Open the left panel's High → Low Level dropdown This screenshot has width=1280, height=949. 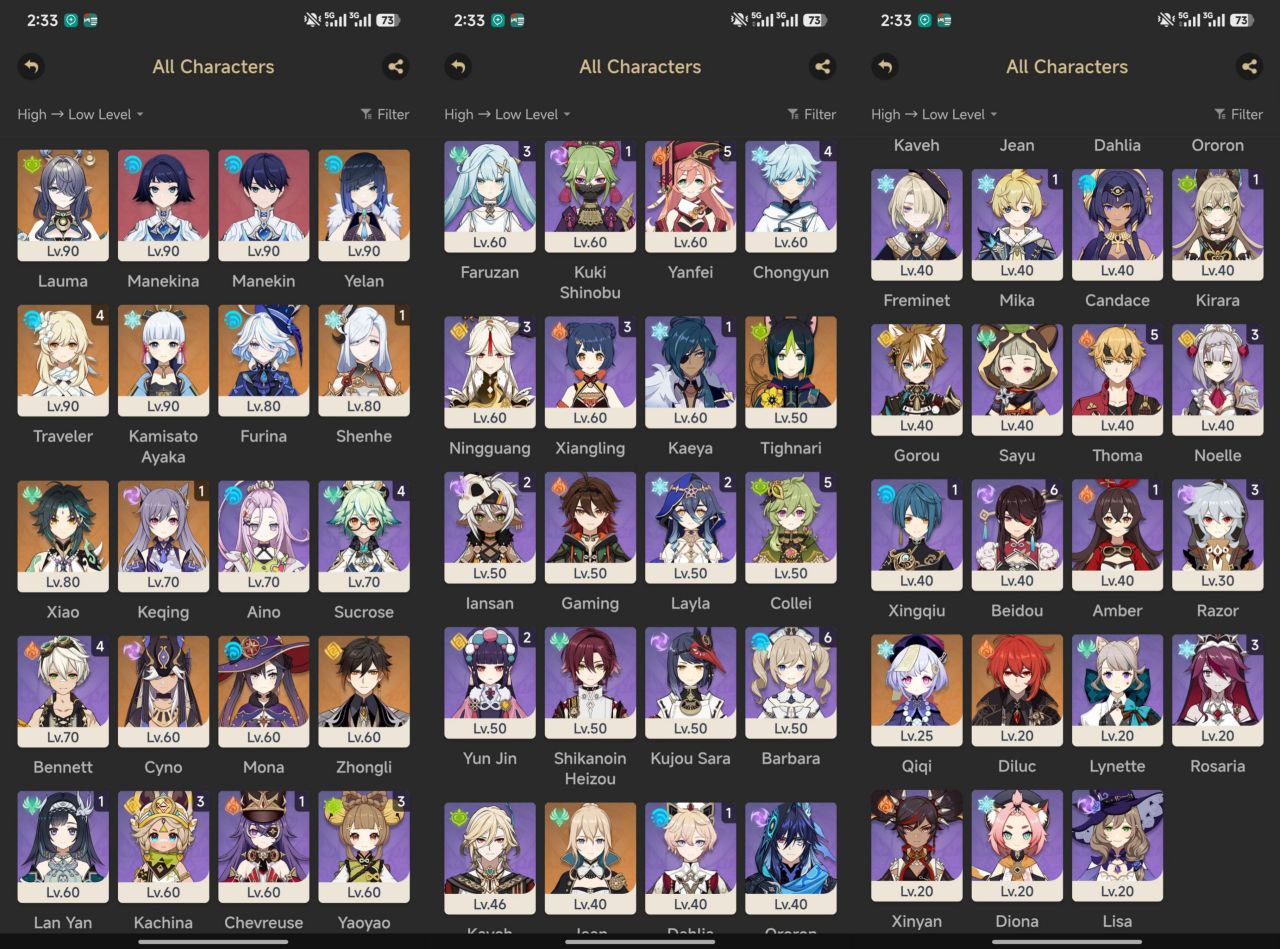click(x=80, y=114)
